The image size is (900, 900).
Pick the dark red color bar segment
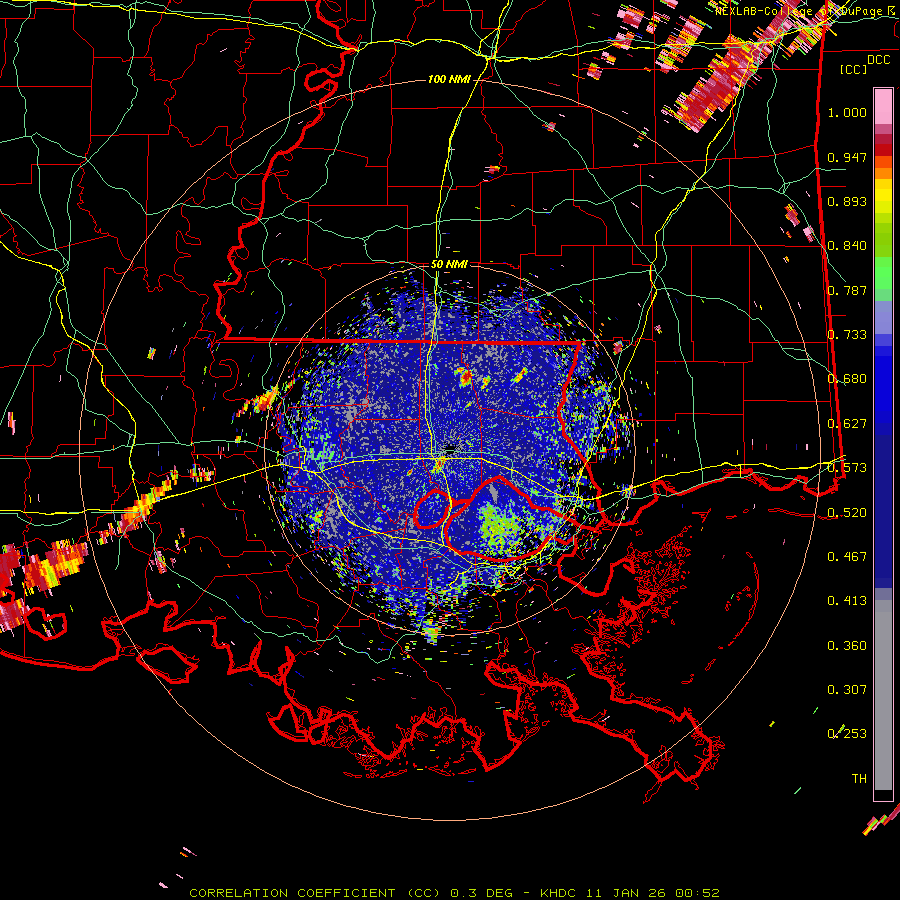click(883, 149)
